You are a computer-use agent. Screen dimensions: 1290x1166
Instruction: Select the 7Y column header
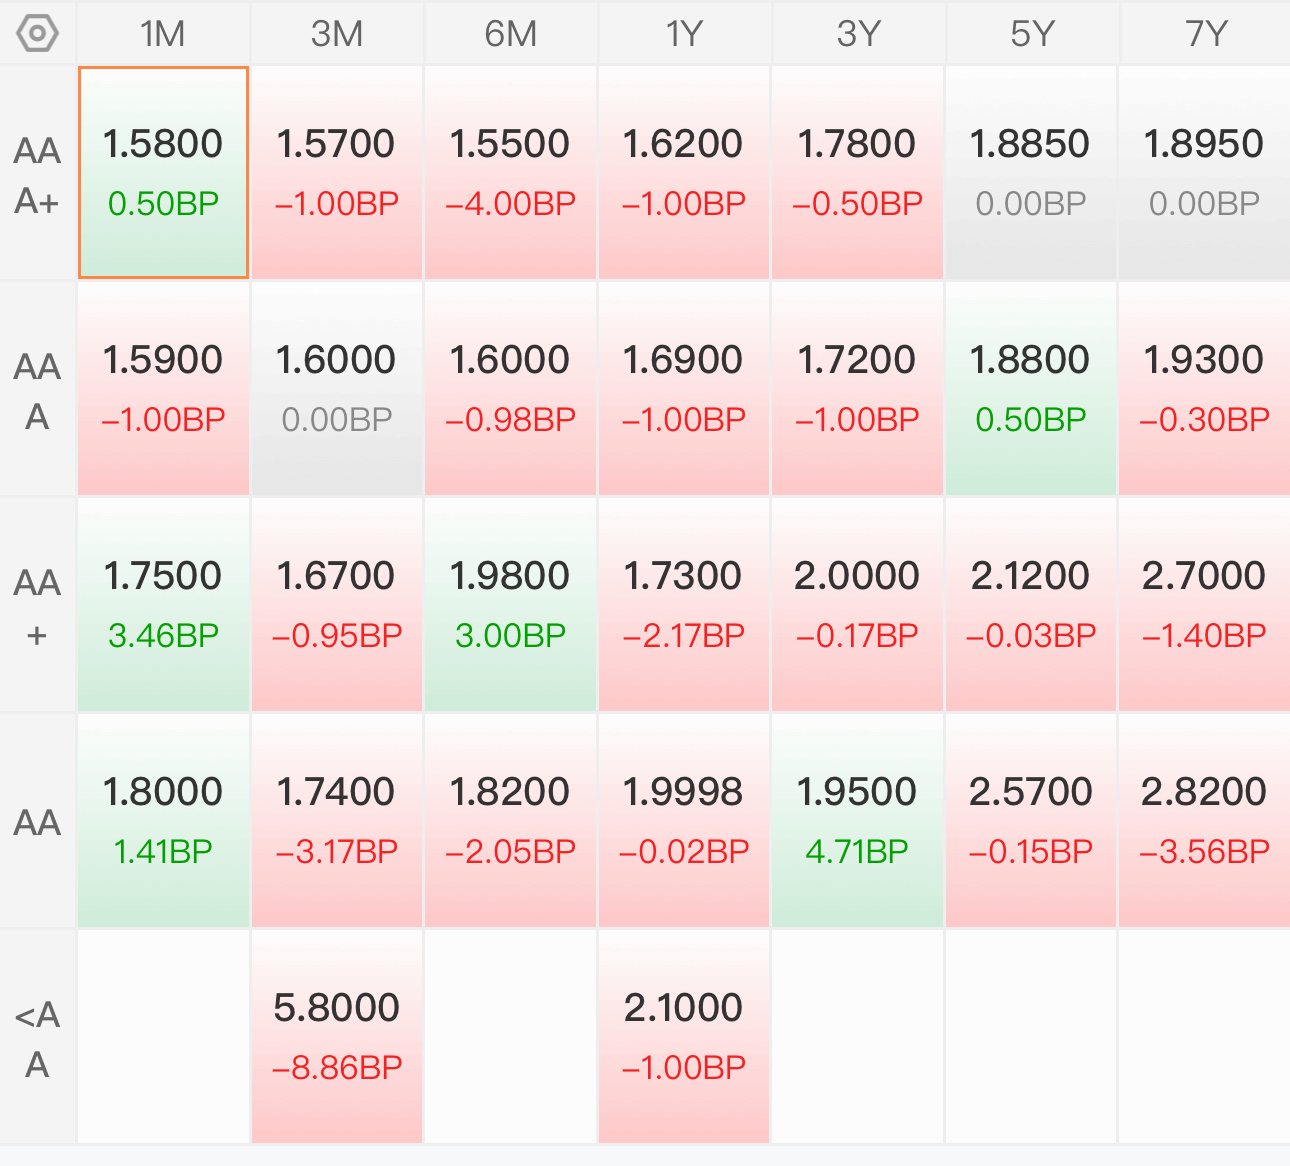1205,34
